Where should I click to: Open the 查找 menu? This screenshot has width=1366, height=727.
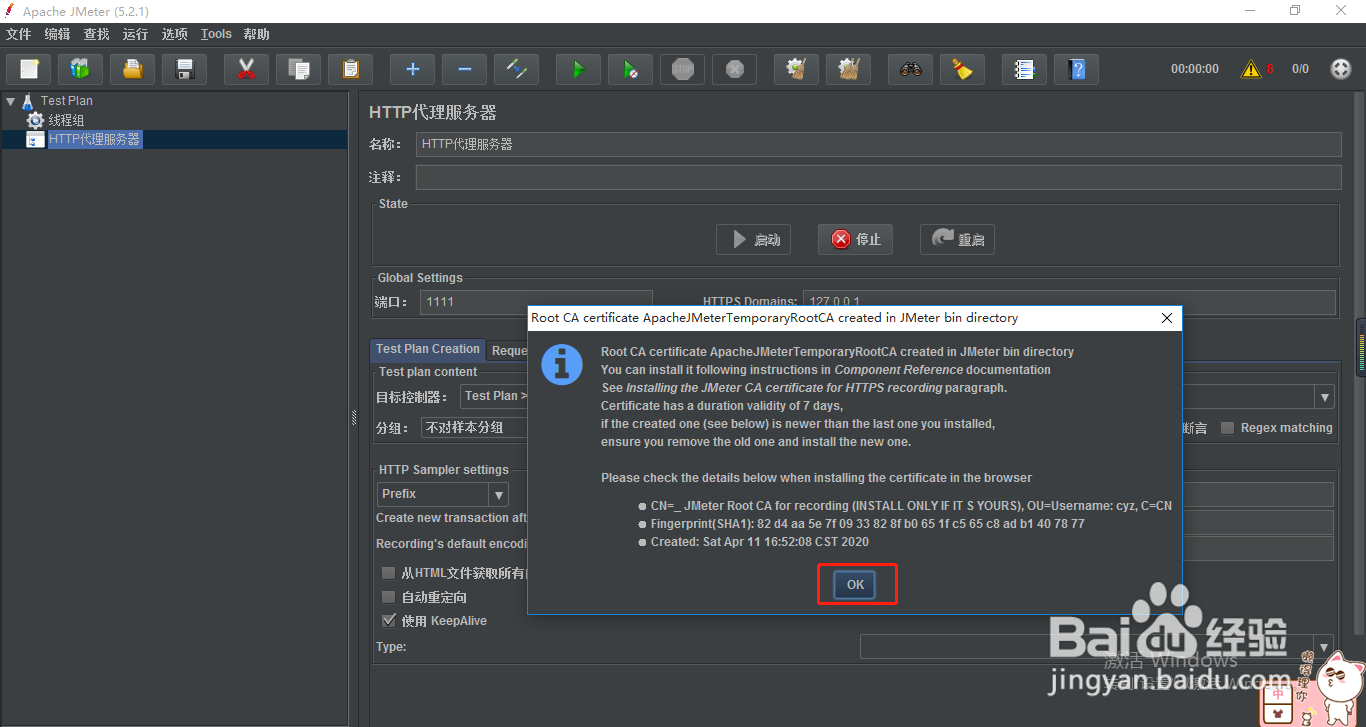[x=97, y=34]
